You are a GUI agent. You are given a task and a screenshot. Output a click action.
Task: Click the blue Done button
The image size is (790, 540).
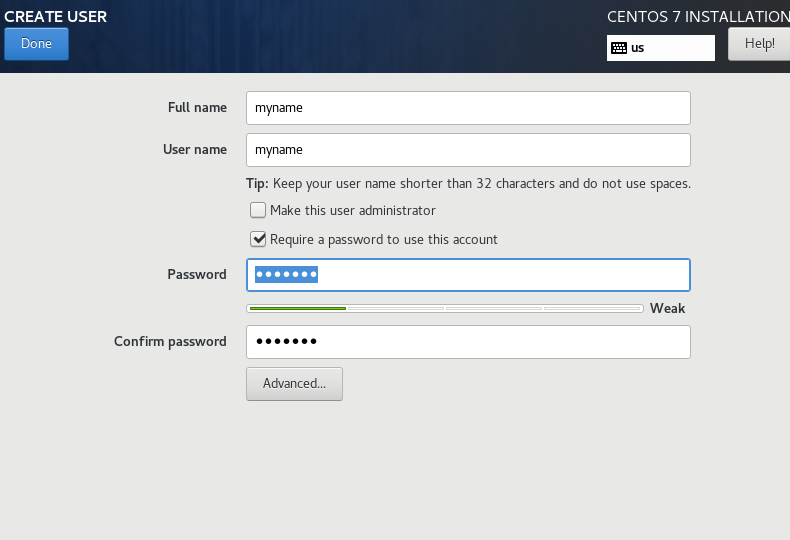point(36,44)
